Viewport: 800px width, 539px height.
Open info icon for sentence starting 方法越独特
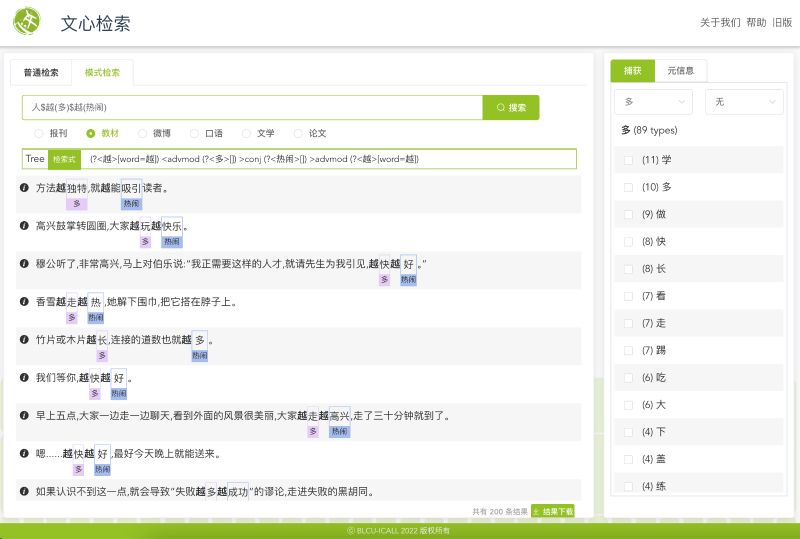point(24,188)
